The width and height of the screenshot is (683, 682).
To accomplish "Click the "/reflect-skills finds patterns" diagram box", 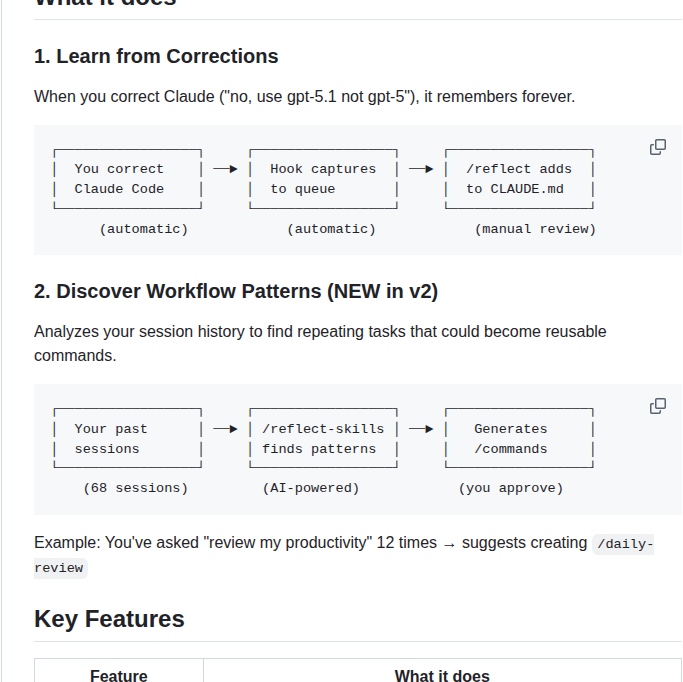I will (322, 439).
